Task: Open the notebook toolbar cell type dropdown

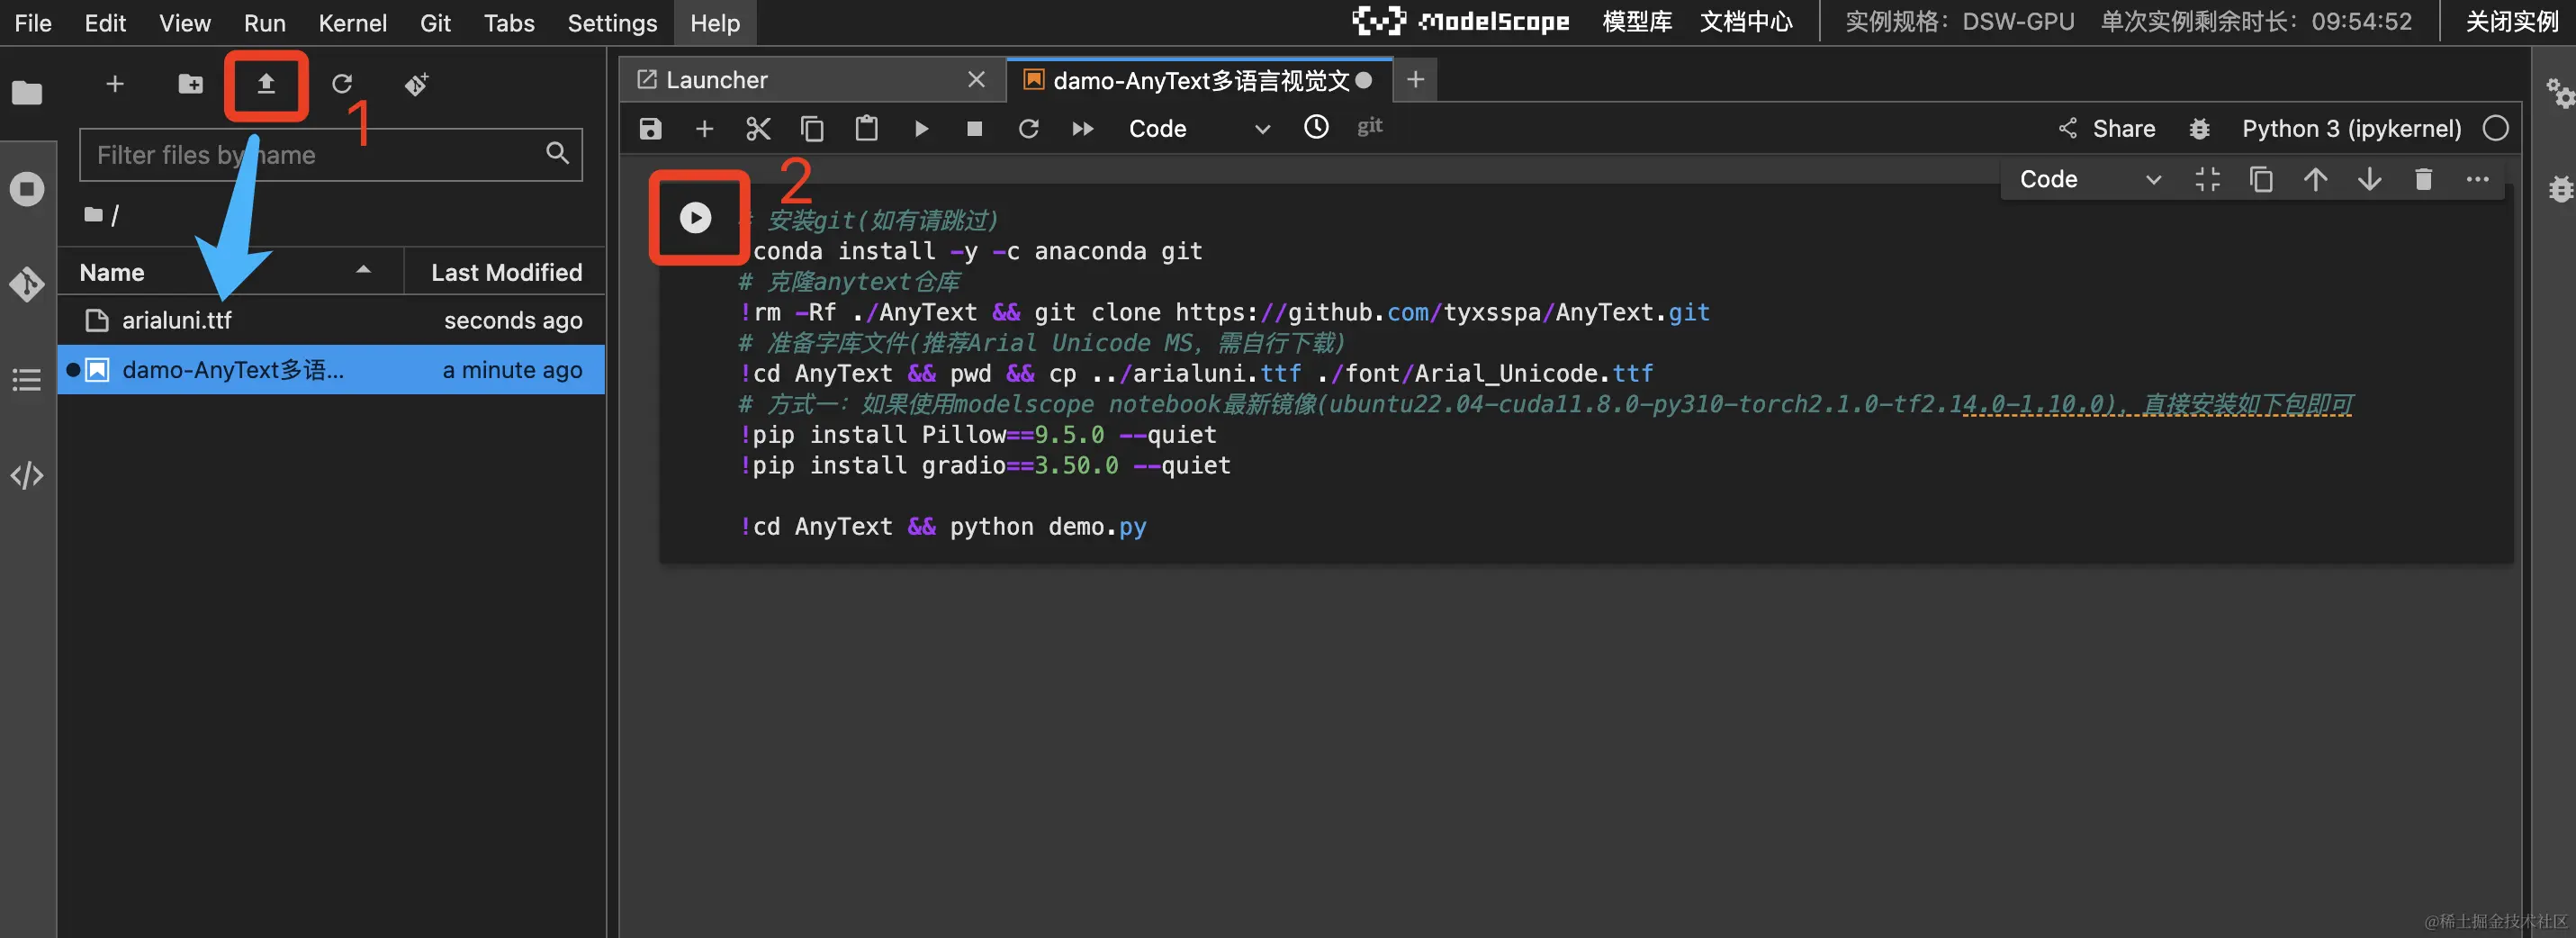Action: (x=1198, y=128)
